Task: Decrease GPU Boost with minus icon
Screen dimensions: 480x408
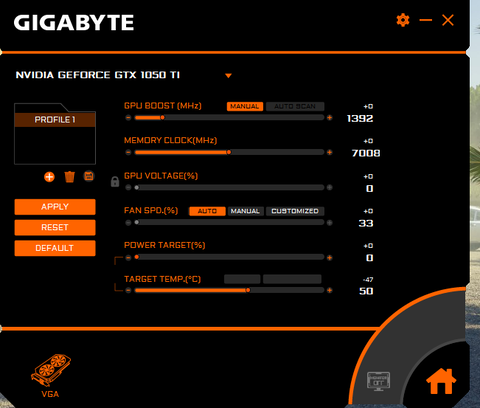Action: 128,118
